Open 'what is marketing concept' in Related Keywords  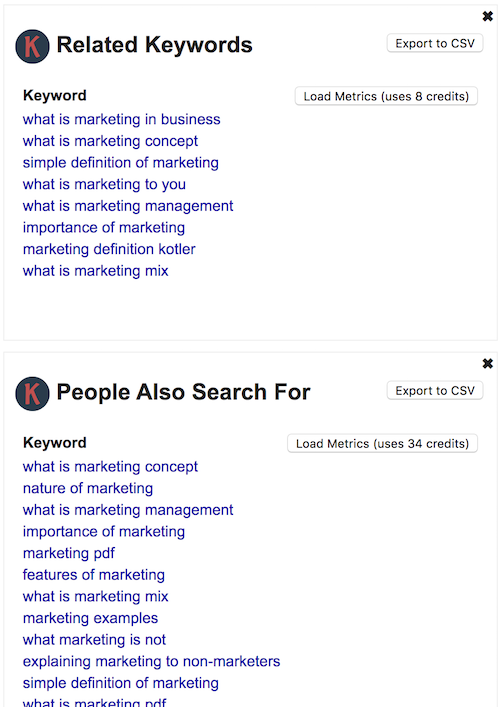[x=110, y=141]
